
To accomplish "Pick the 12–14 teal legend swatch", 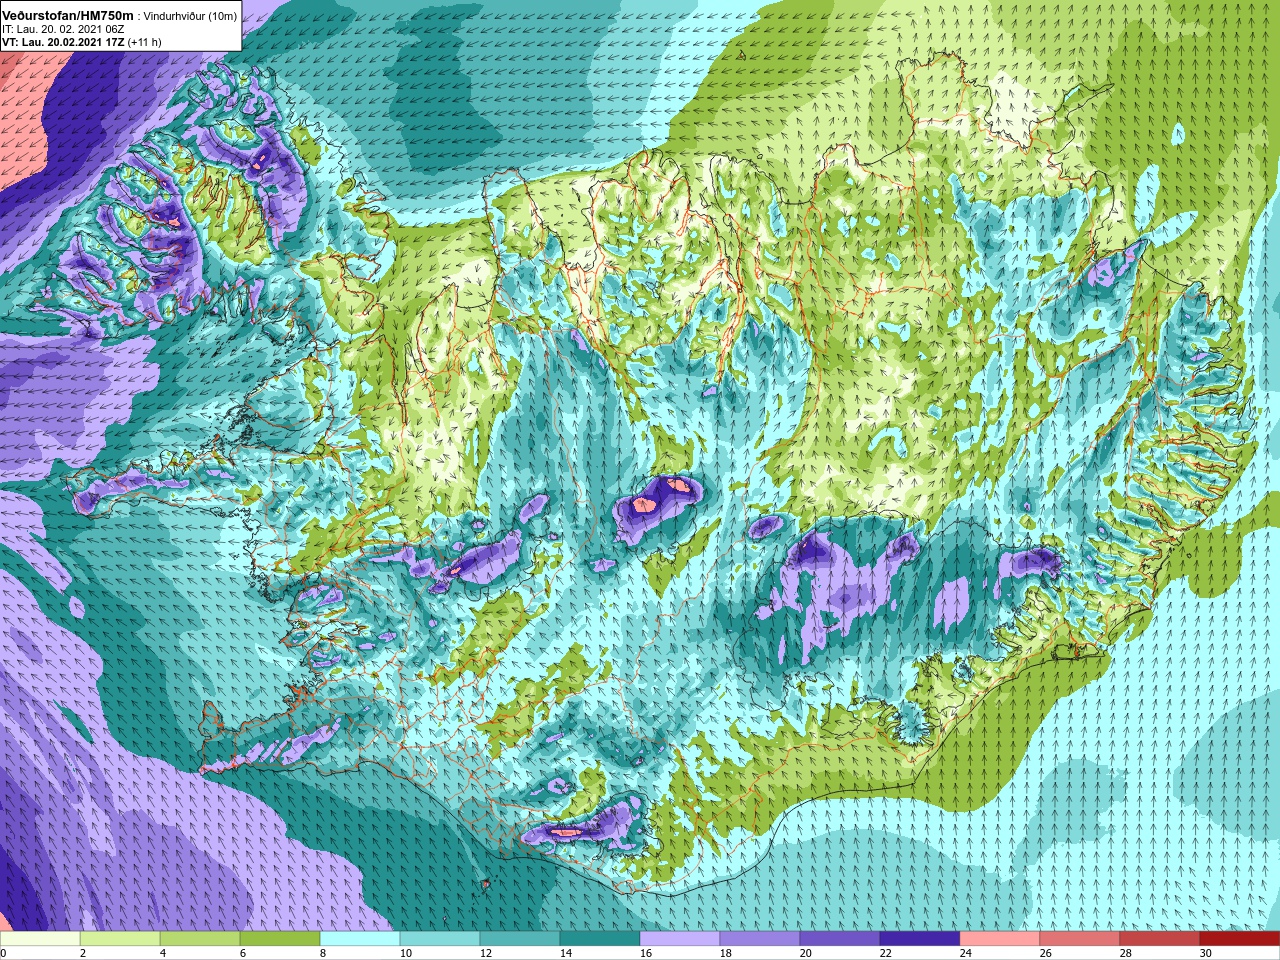I will pos(520,939).
